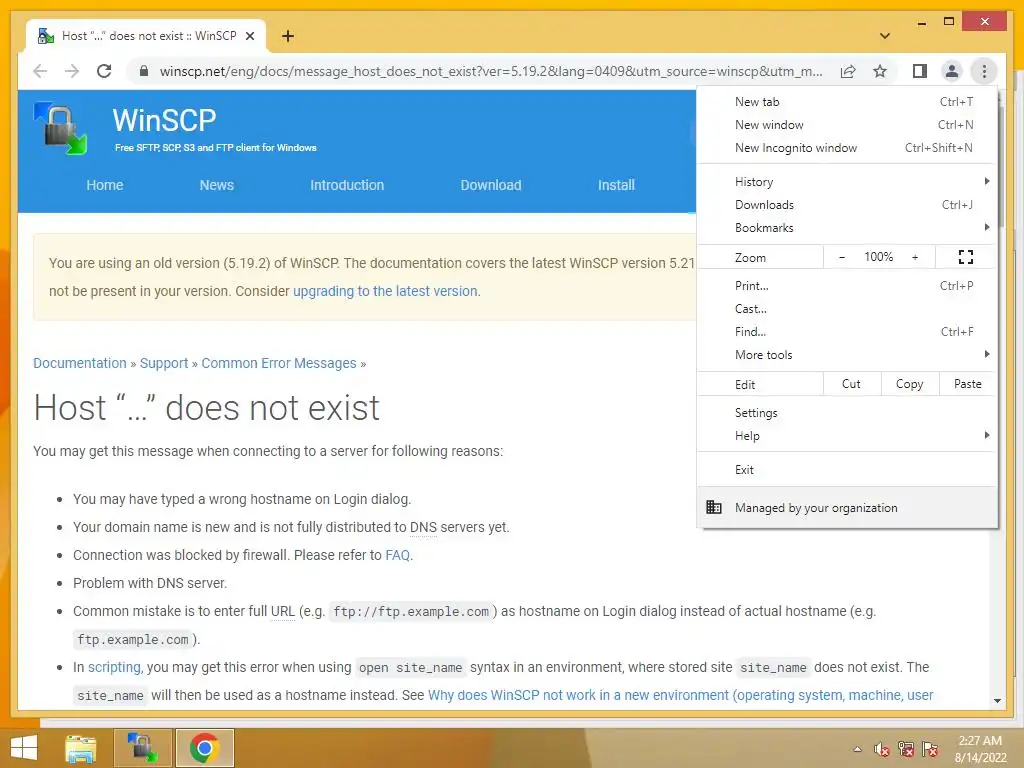Click the WinSCP padlock logo
This screenshot has width=1024, height=768.
61,128
